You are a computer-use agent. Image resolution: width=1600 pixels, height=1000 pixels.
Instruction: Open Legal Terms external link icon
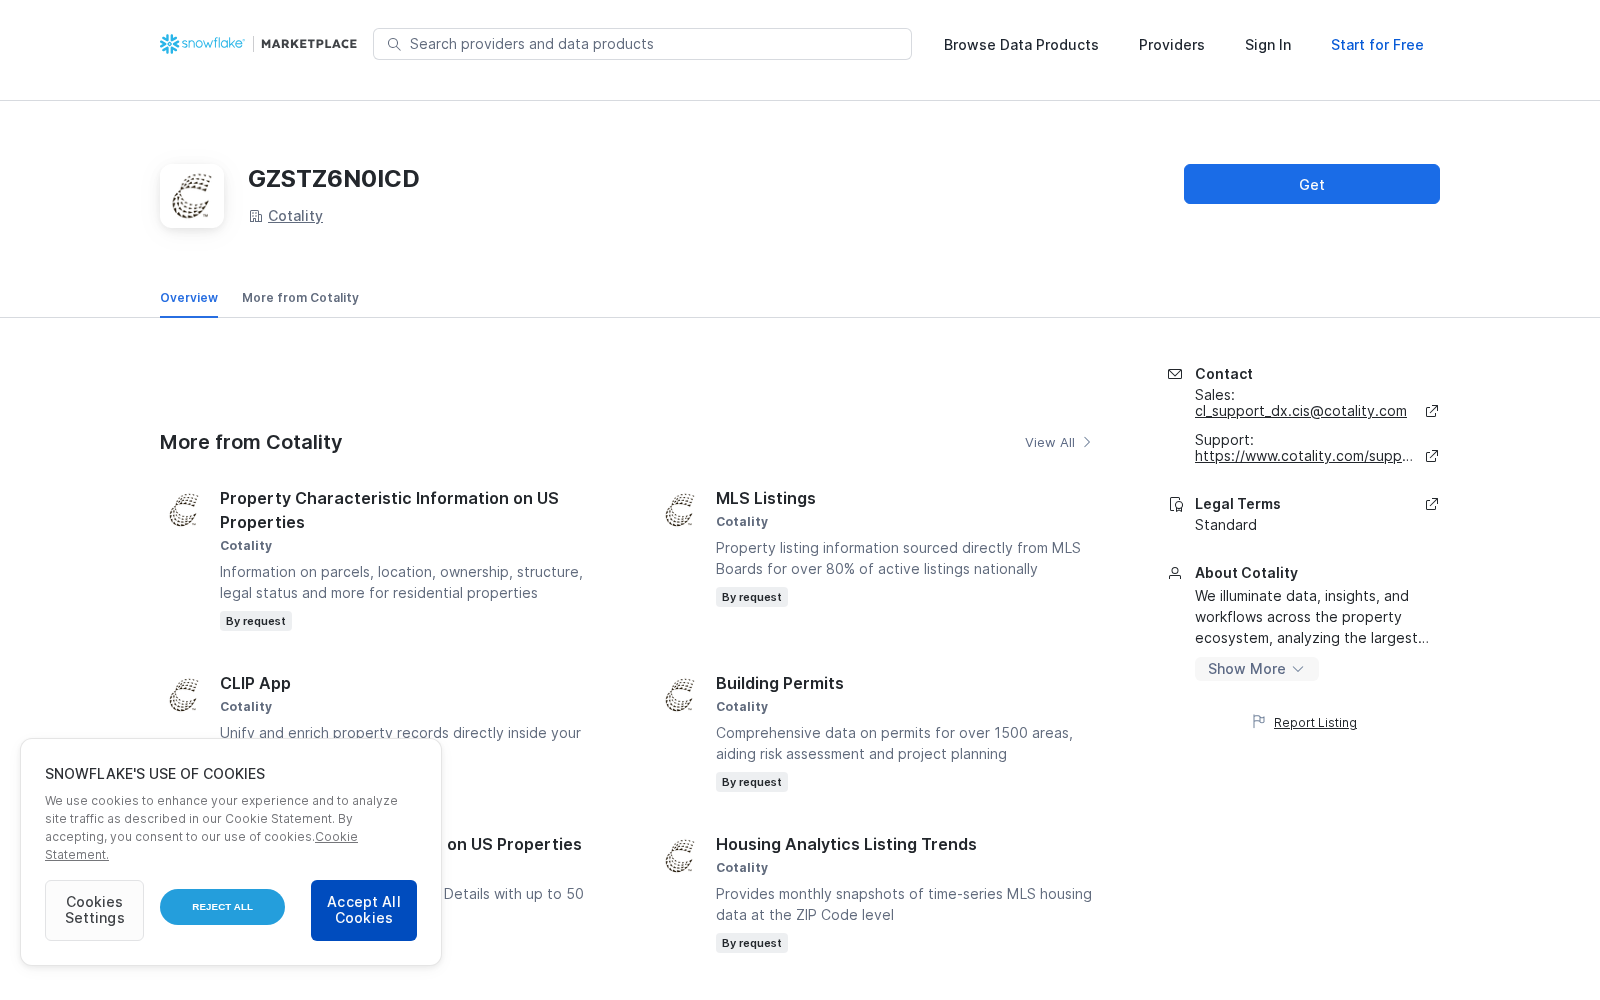1432,504
